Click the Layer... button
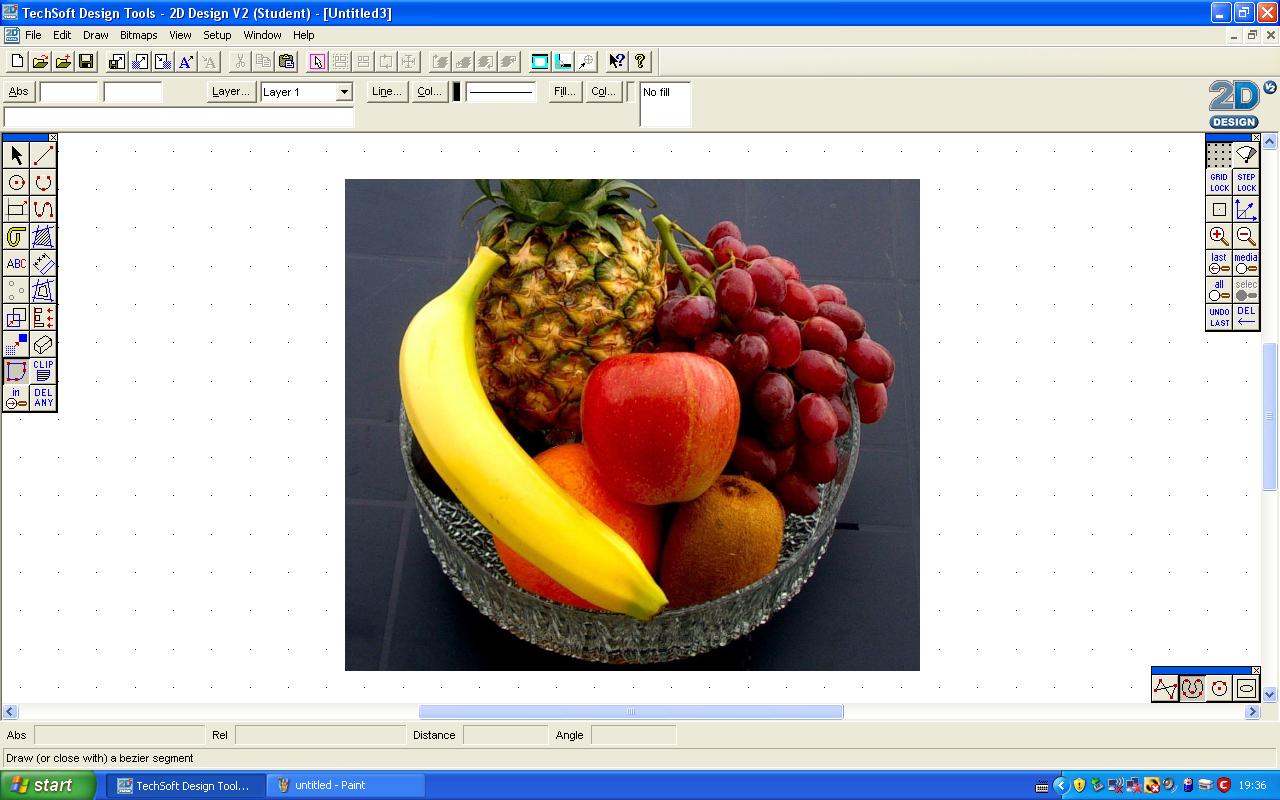 coord(230,91)
